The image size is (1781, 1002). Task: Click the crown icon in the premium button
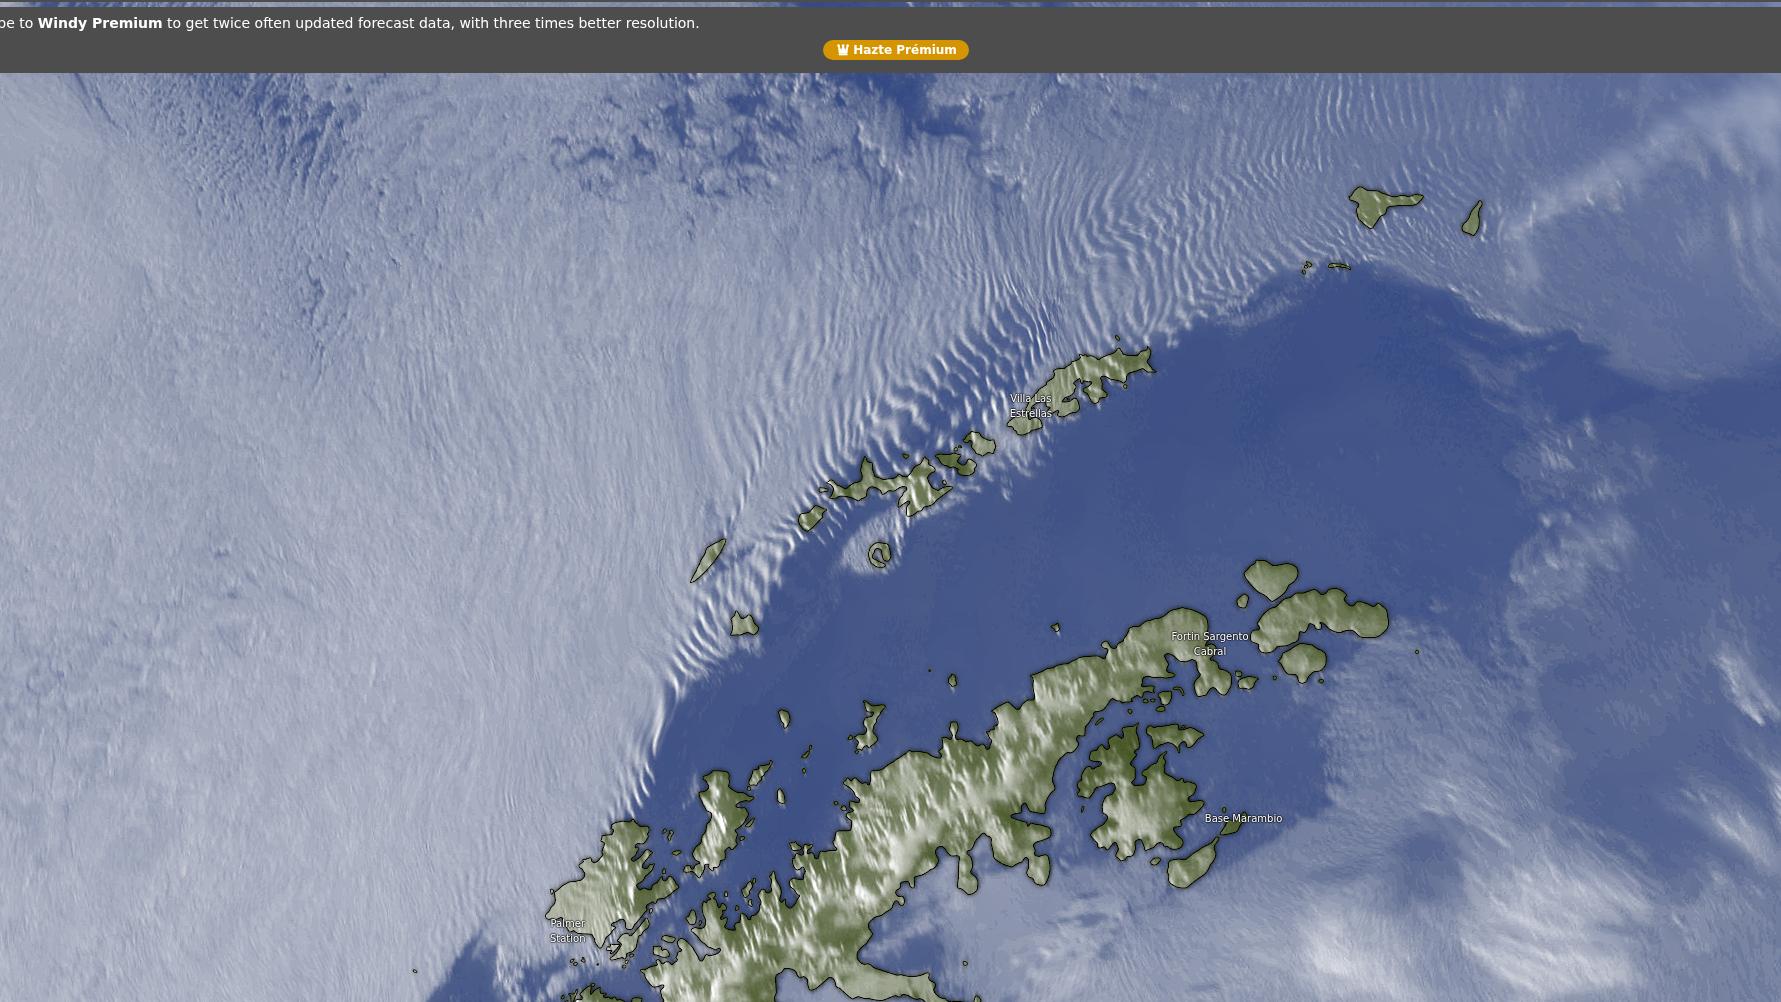tap(842, 50)
